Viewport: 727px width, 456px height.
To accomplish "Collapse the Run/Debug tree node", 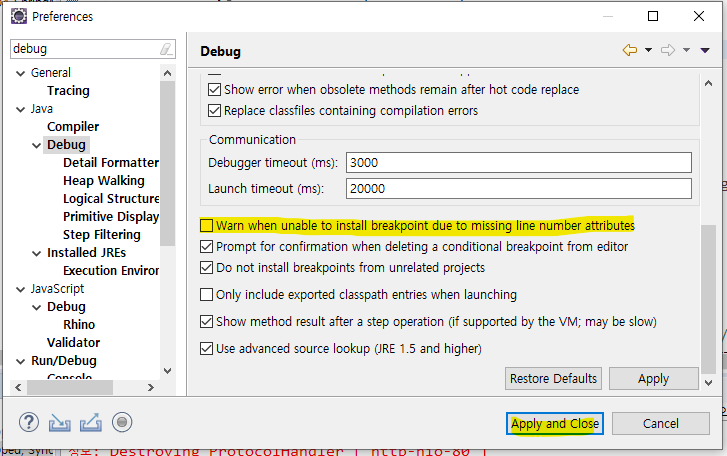I will [20, 361].
